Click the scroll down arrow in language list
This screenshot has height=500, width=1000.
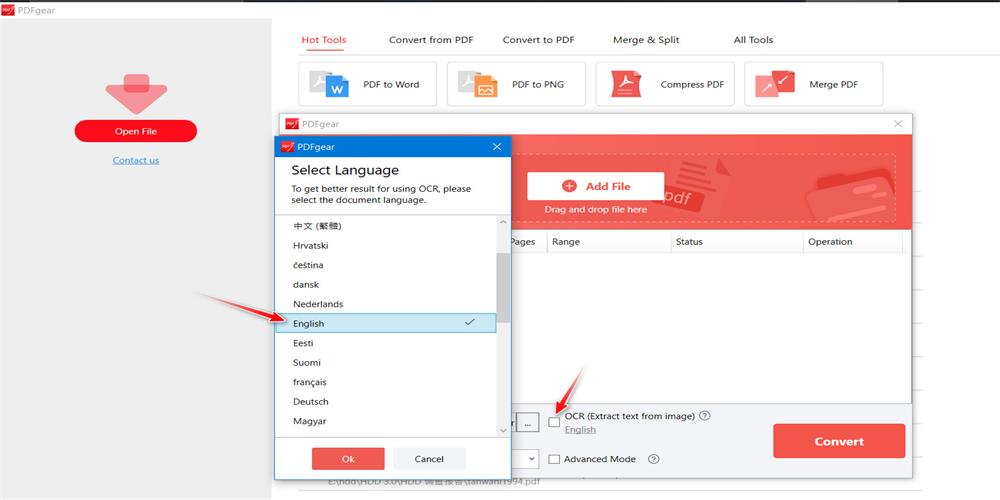503,430
